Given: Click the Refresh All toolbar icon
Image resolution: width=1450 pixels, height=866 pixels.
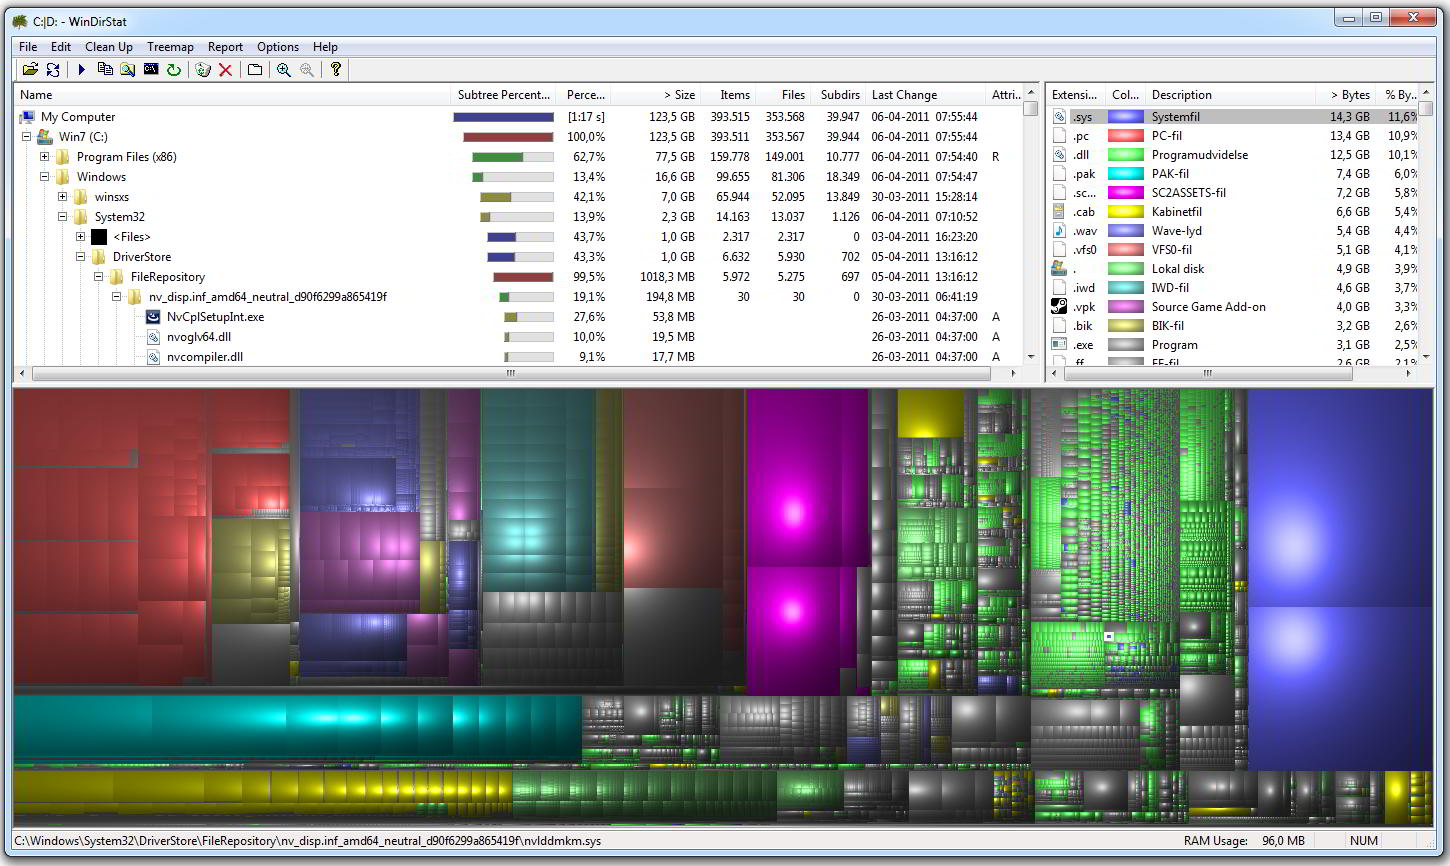Looking at the screenshot, I should (x=53, y=70).
